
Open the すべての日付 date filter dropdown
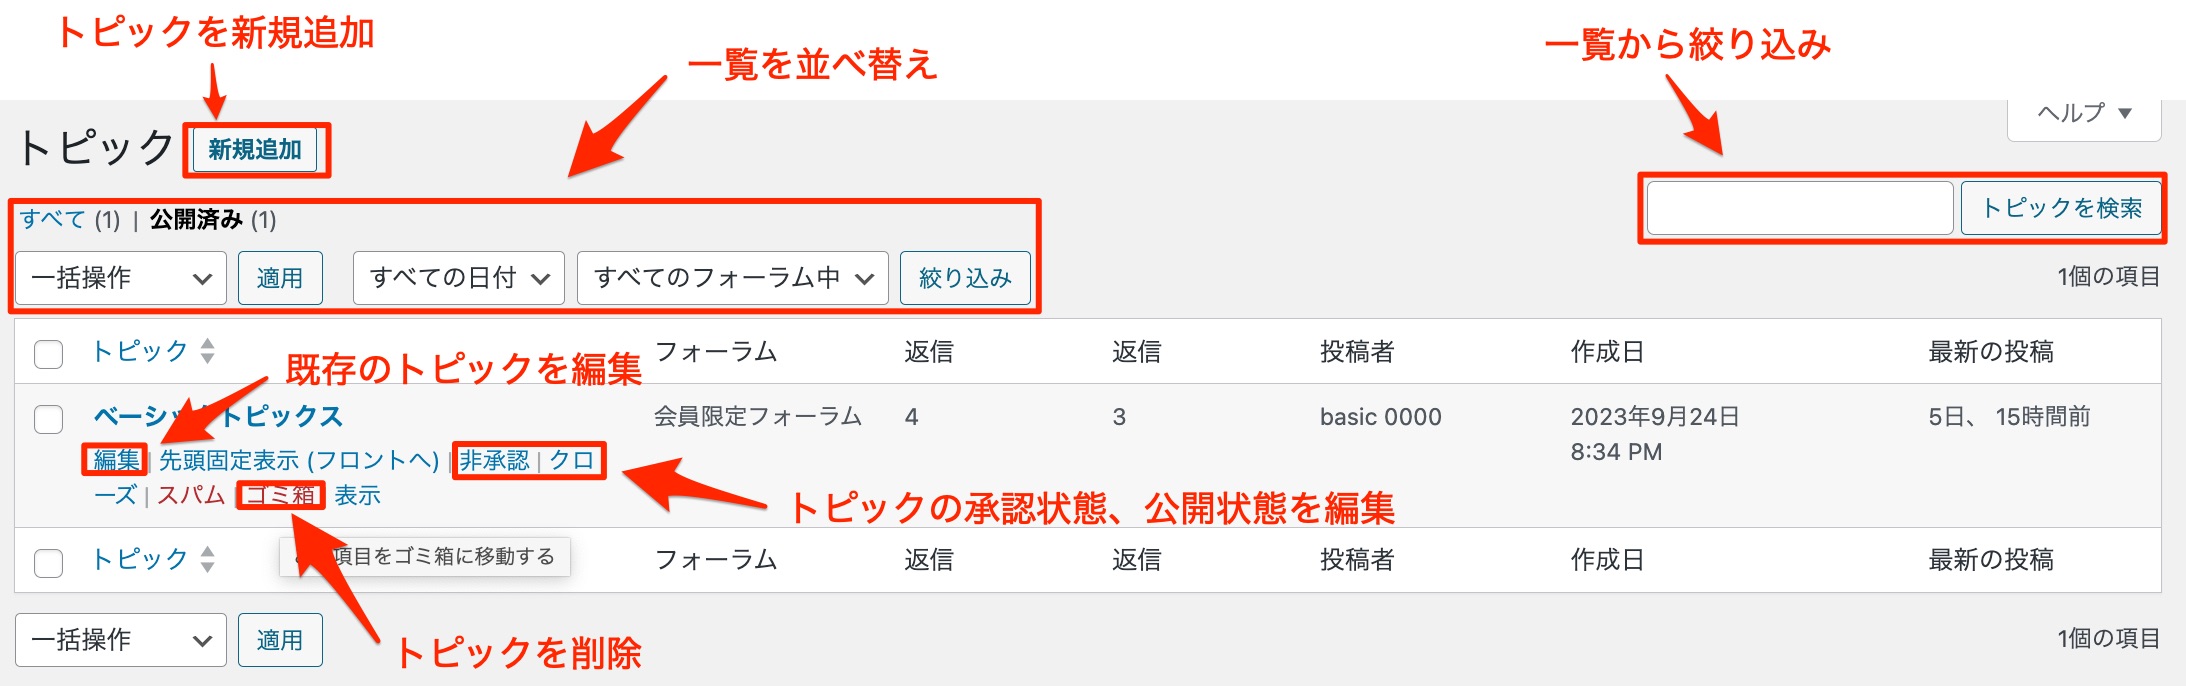pos(459,278)
